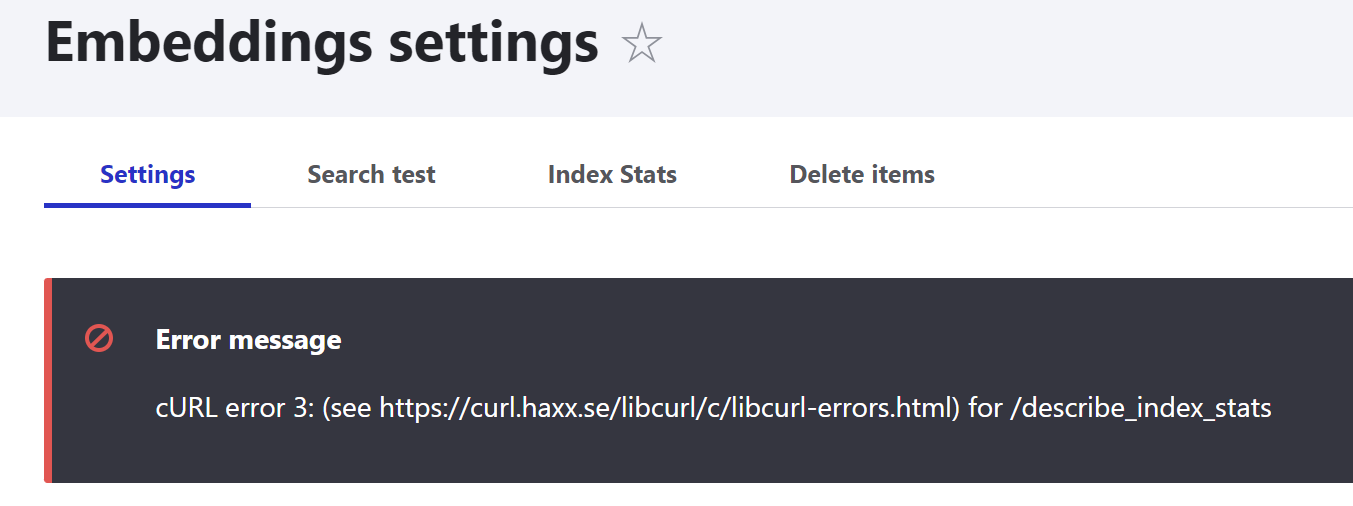Click the "Error message" heading
The width and height of the screenshot is (1353, 506).
coord(248,340)
